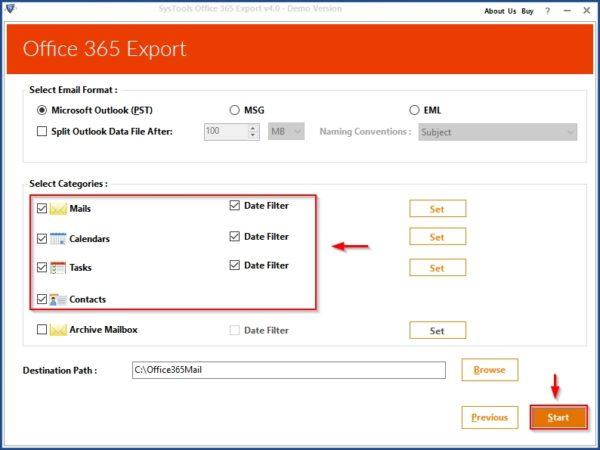Click the Archive Mailbox label
The height and width of the screenshot is (450, 600).
(103, 329)
